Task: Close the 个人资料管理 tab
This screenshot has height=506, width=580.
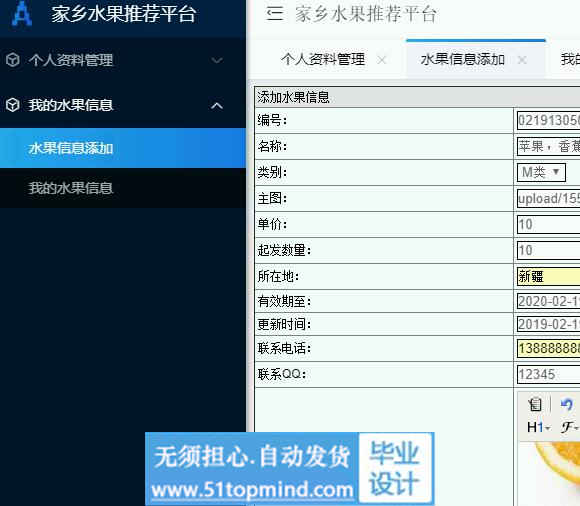Action: click(382, 60)
